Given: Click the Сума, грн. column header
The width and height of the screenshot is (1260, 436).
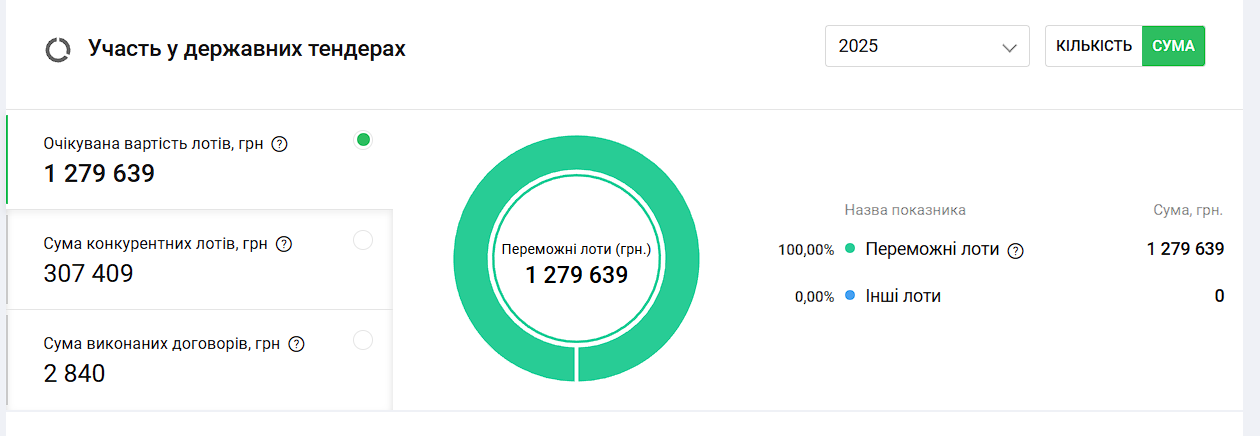Looking at the screenshot, I should 1189,210.
